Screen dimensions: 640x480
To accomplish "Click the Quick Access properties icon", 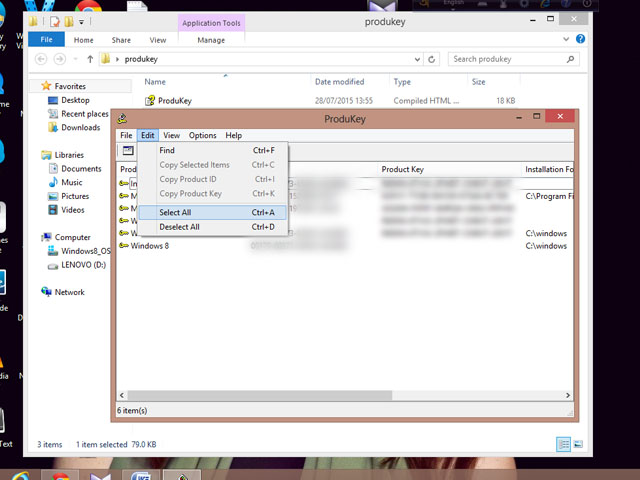I will click(x=55, y=21).
